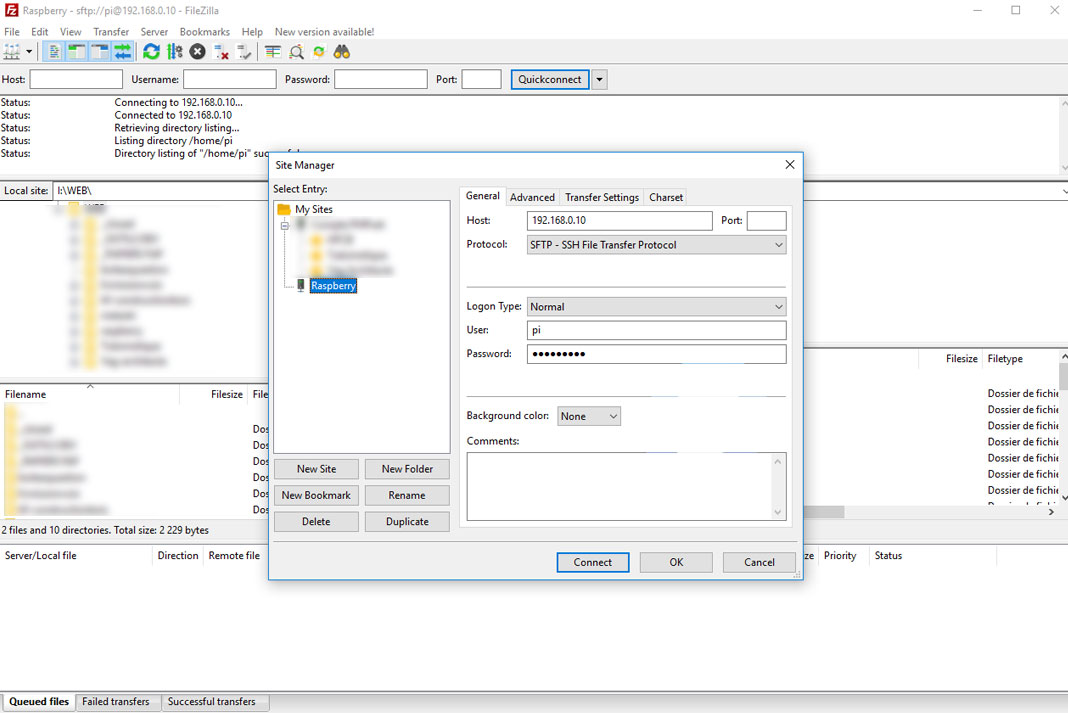The height and width of the screenshot is (713, 1068).
Task: Open dropdown arrow beside Site Manager icon
Action: [29, 52]
